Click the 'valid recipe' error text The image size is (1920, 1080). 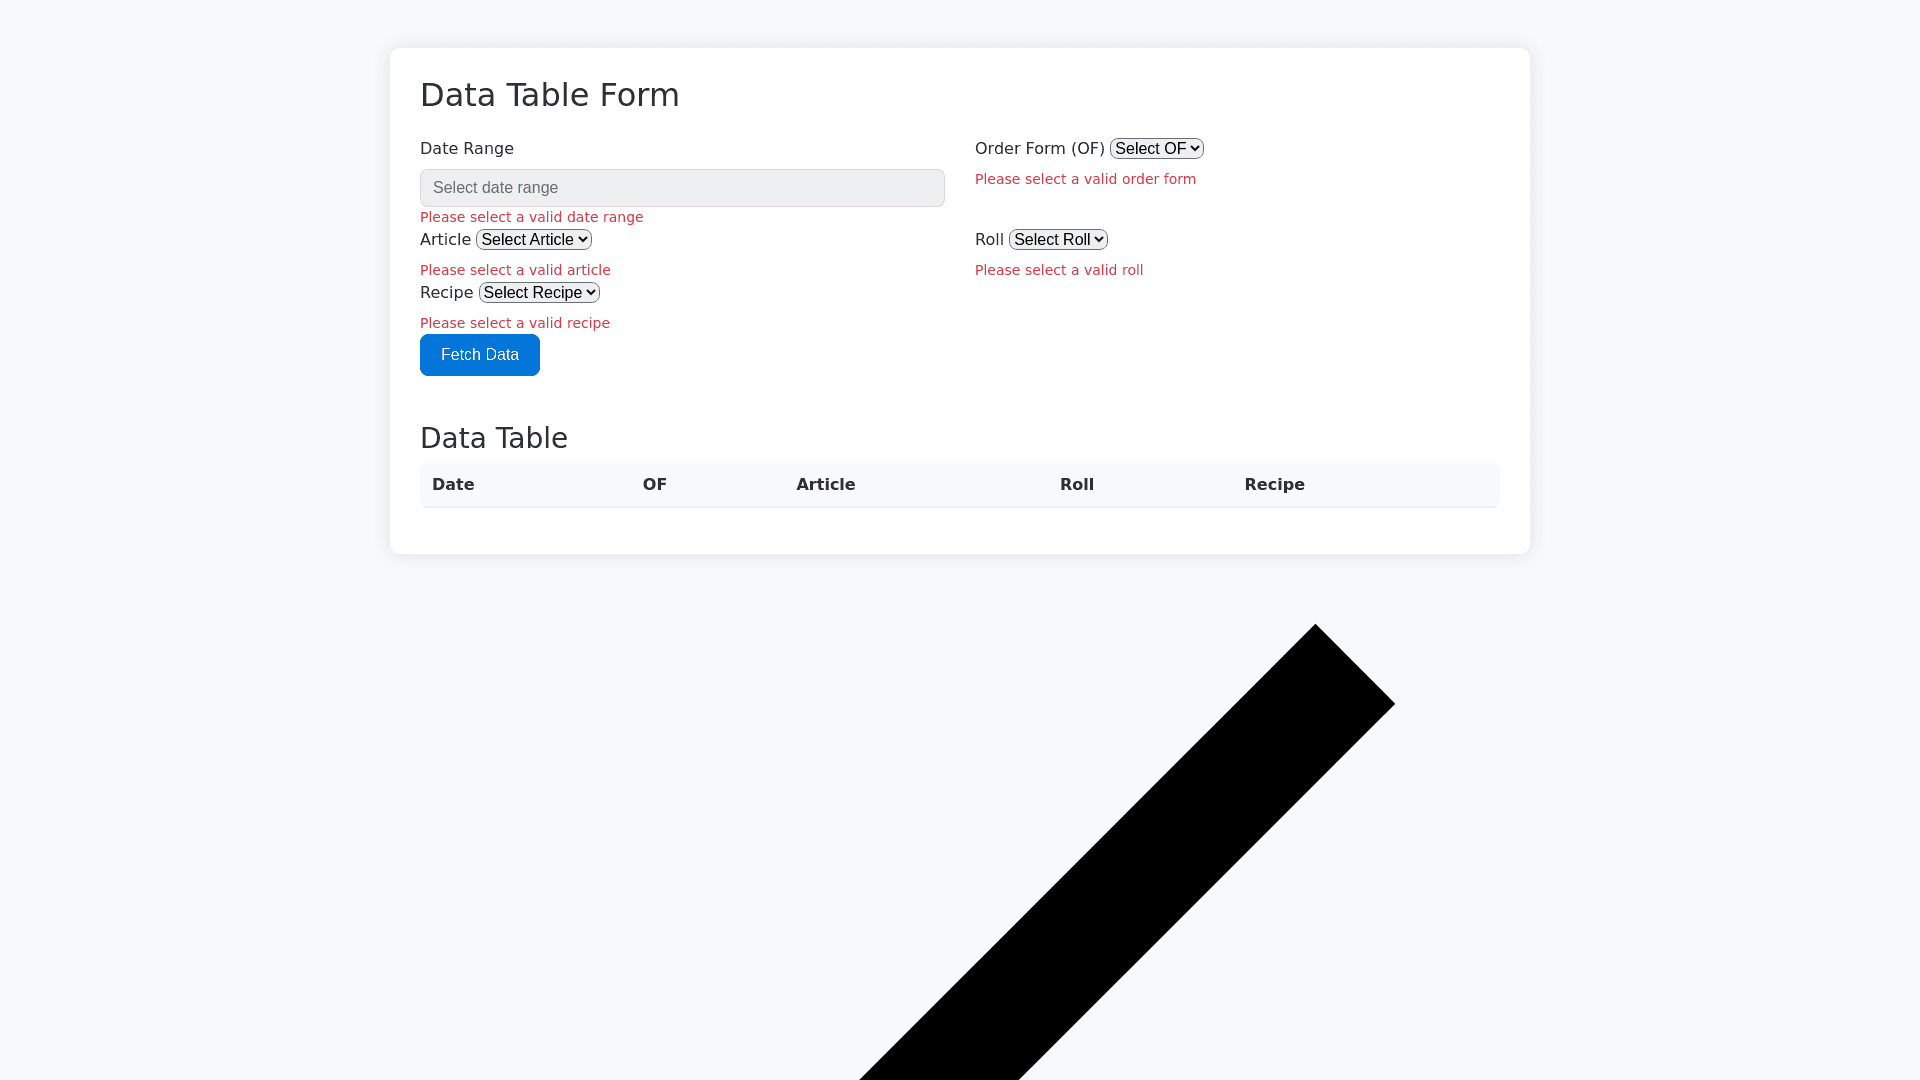[514, 324]
